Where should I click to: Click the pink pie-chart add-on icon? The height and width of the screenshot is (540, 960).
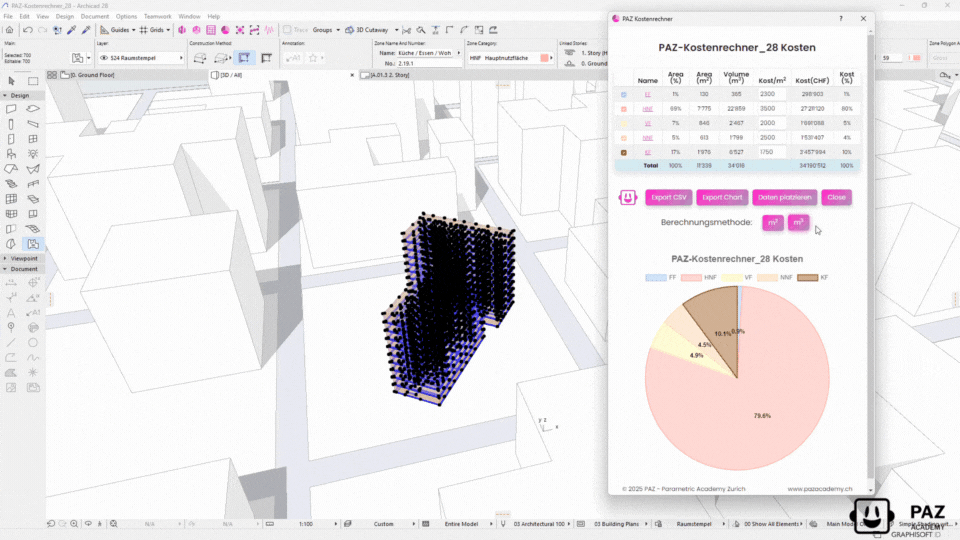(225, 29)
